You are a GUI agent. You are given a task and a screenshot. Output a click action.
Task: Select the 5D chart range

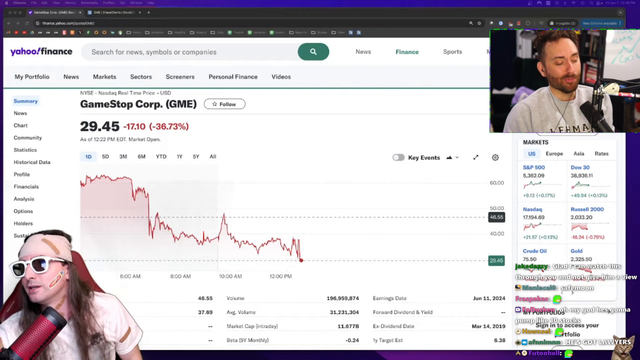[105, 157]
